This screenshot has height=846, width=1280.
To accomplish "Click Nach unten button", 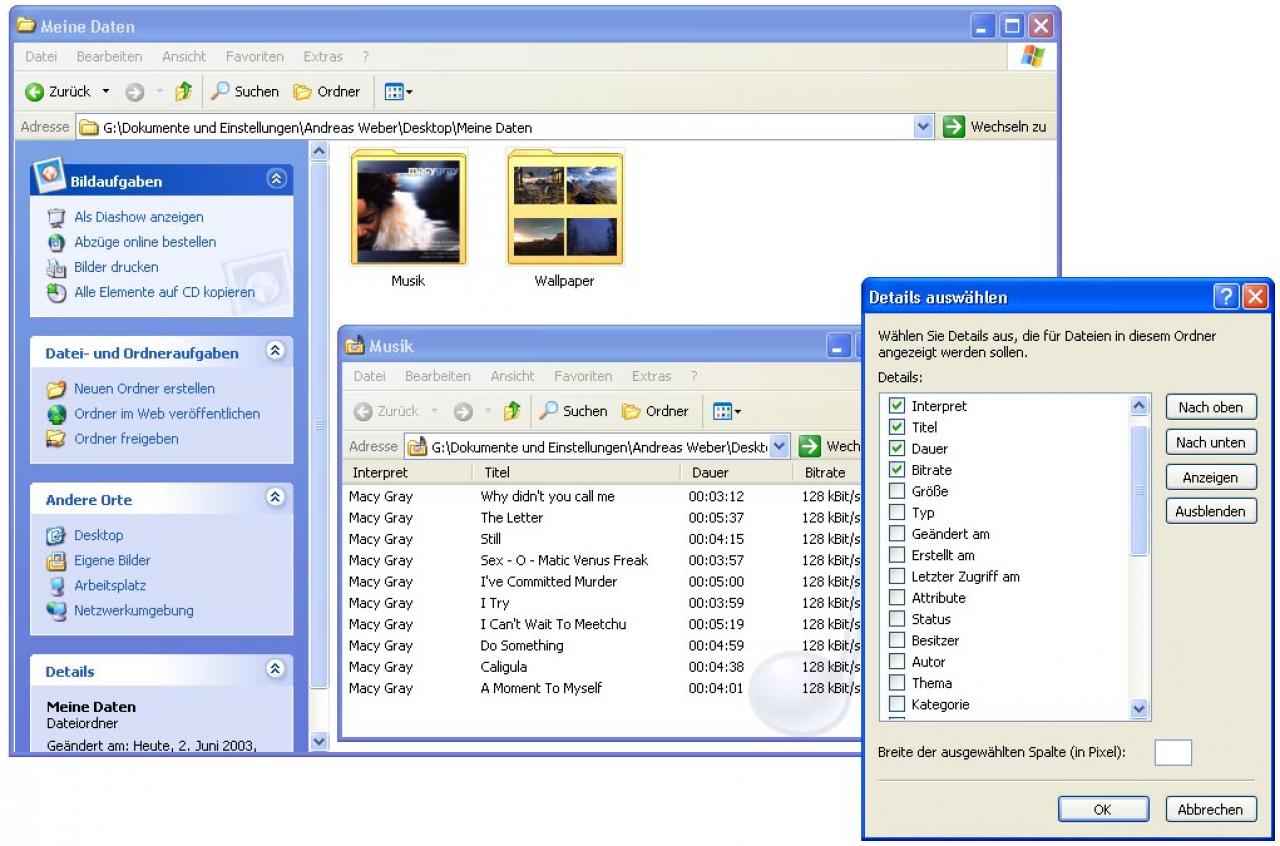I will 1211,442.
